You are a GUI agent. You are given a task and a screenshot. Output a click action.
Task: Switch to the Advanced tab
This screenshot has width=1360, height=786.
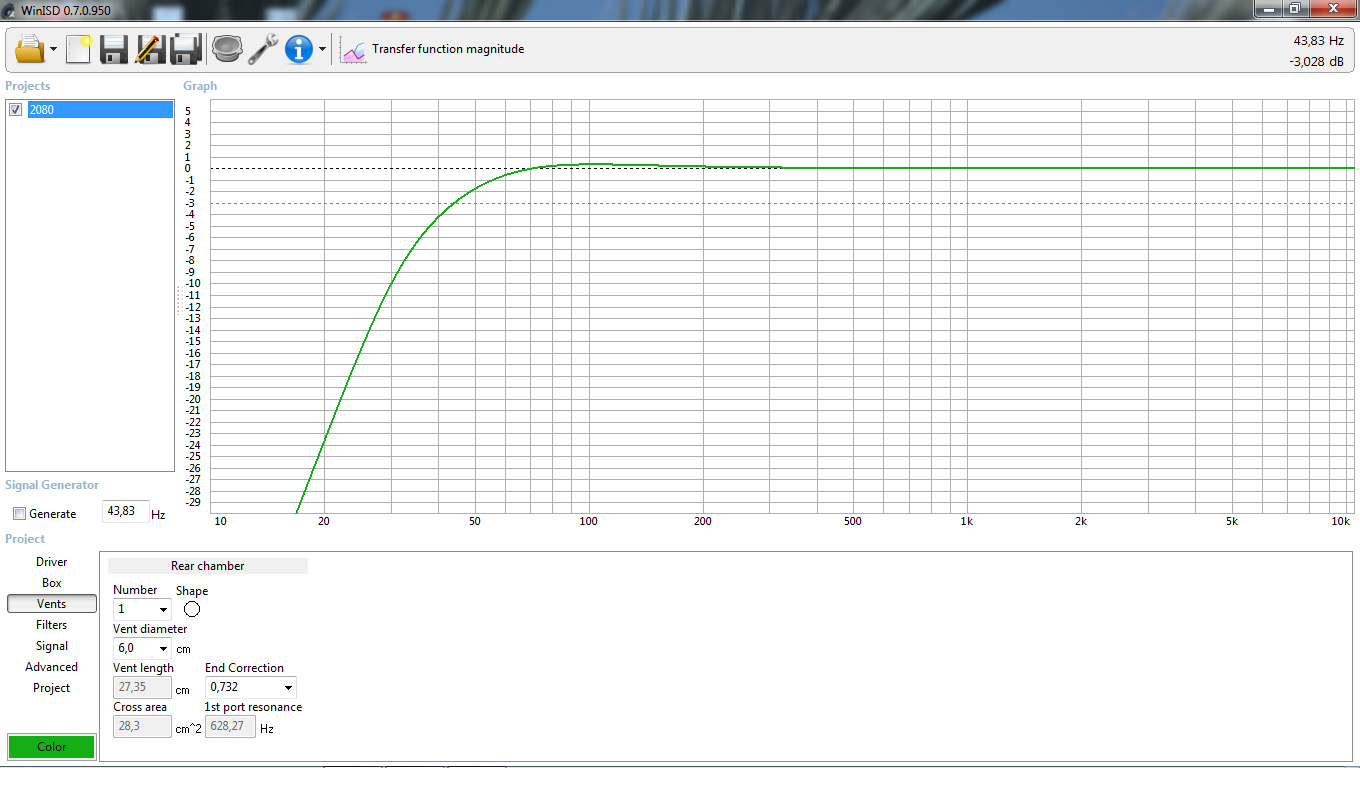click(52, 667)
